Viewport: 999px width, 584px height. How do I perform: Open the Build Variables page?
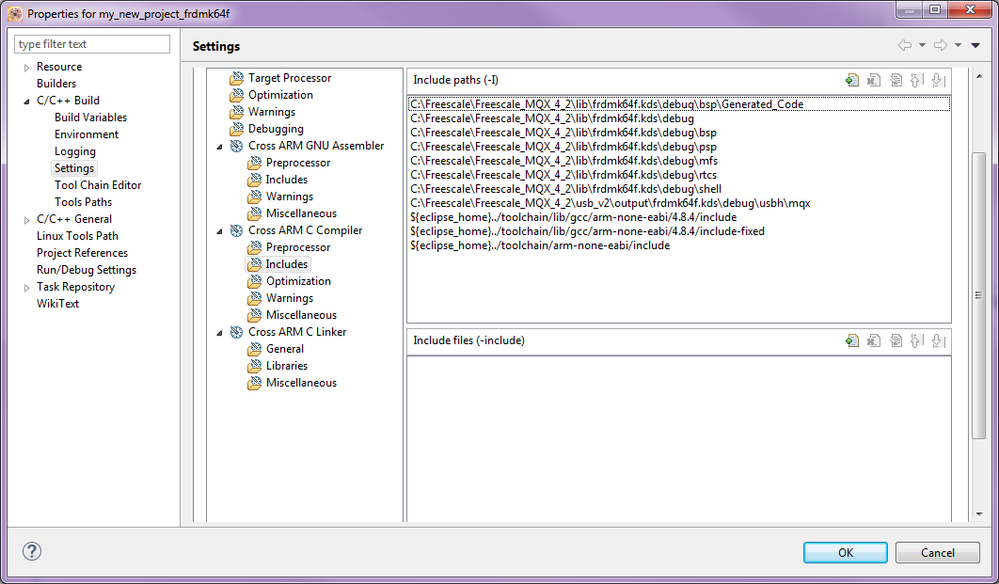(x=90, y=117)
